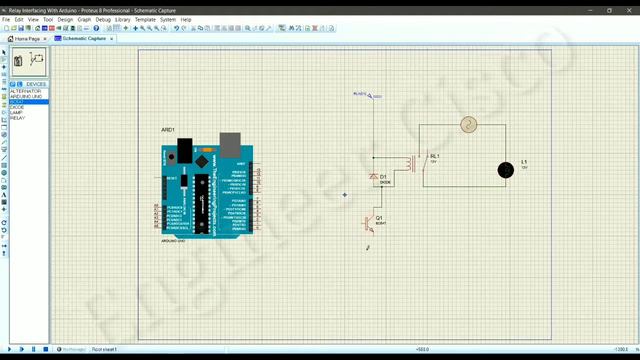Screen dimensions: 640x360
Task: Open Schematic Capture toolbar icon
Action: [44, 28]
